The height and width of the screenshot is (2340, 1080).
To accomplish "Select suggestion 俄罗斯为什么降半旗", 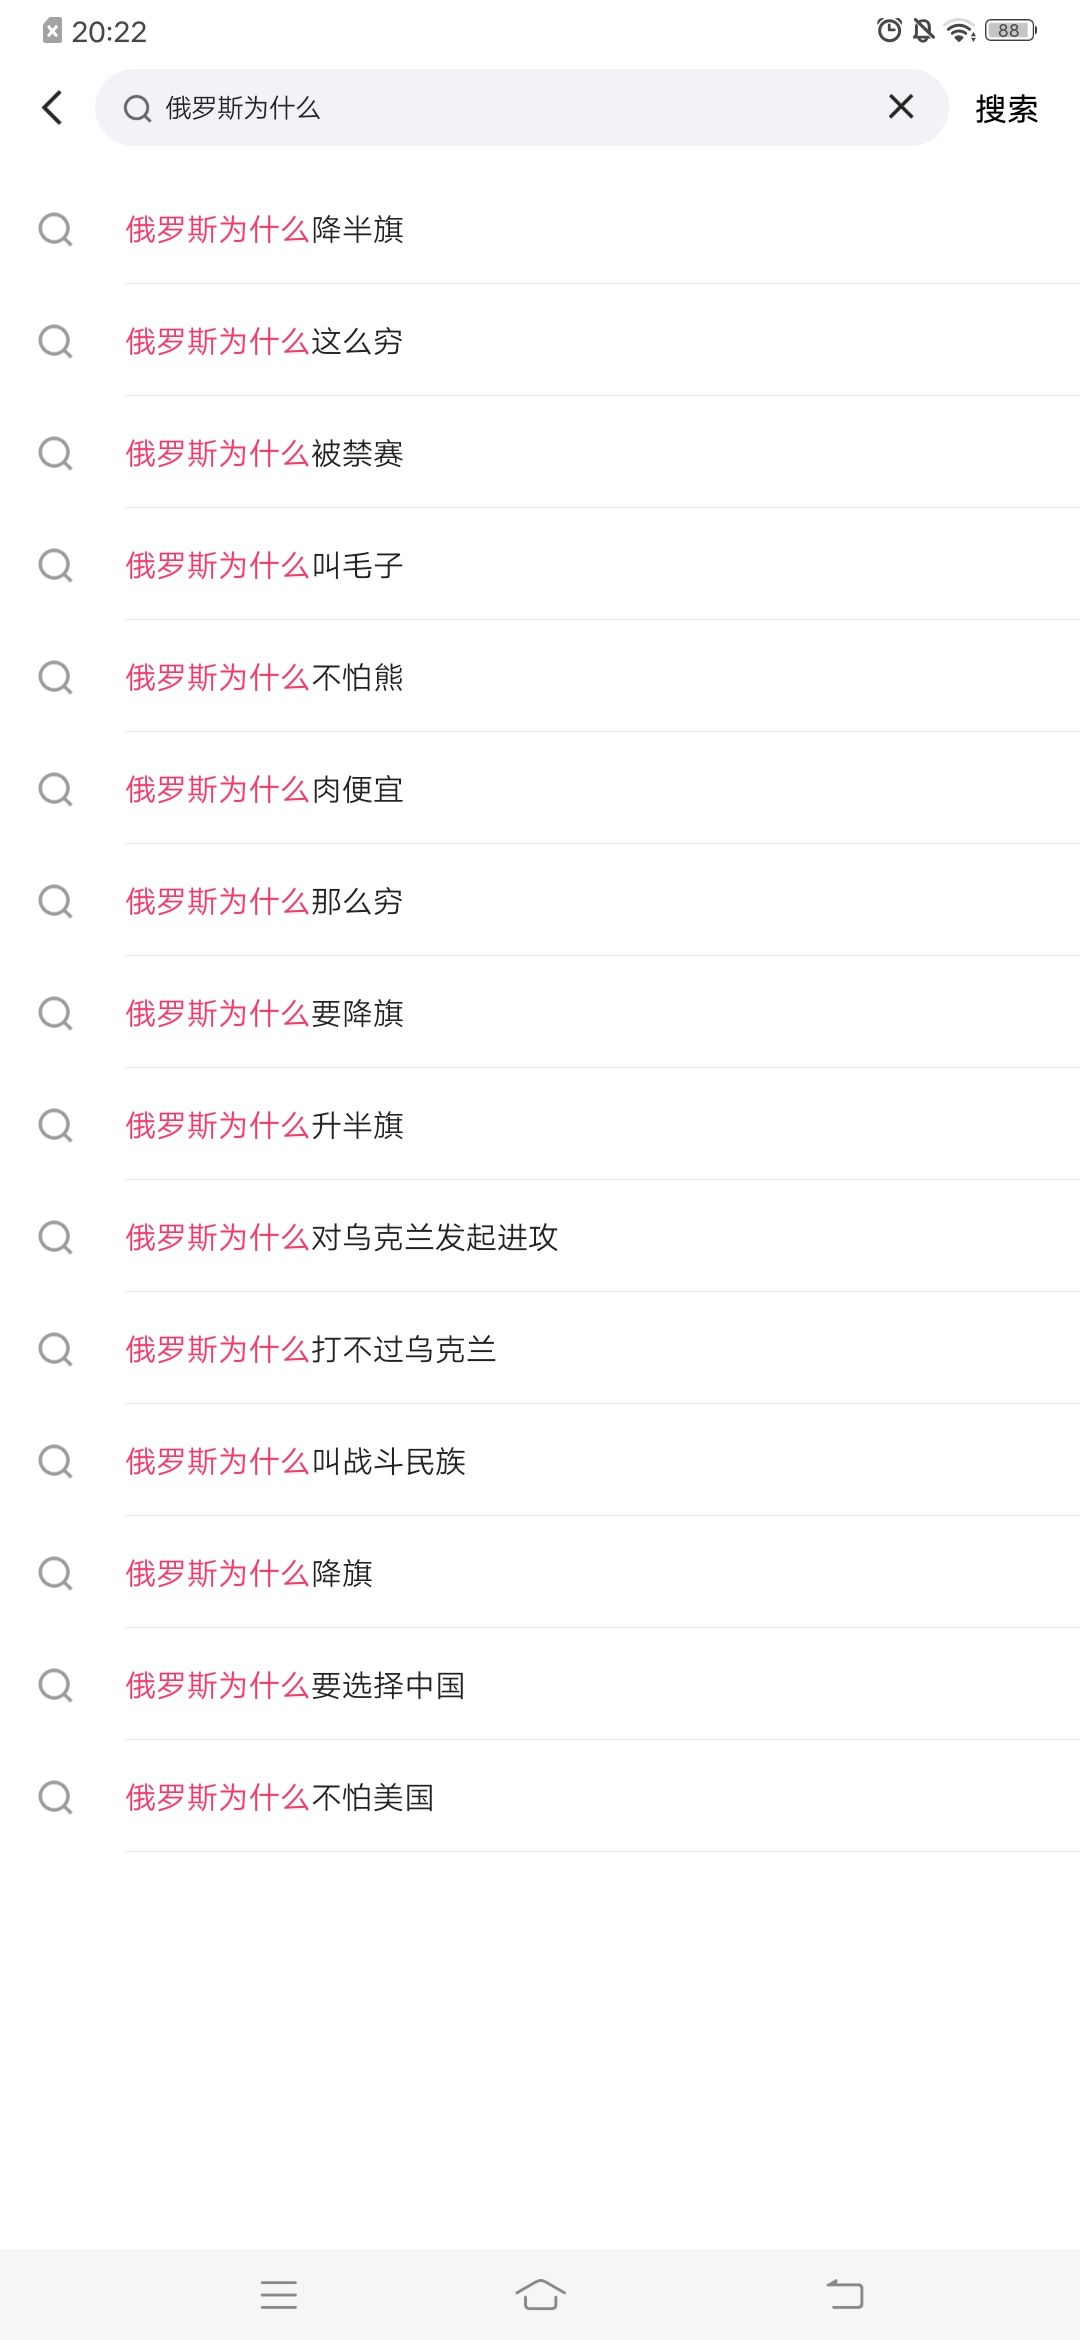I will click(x=265, y=230).
